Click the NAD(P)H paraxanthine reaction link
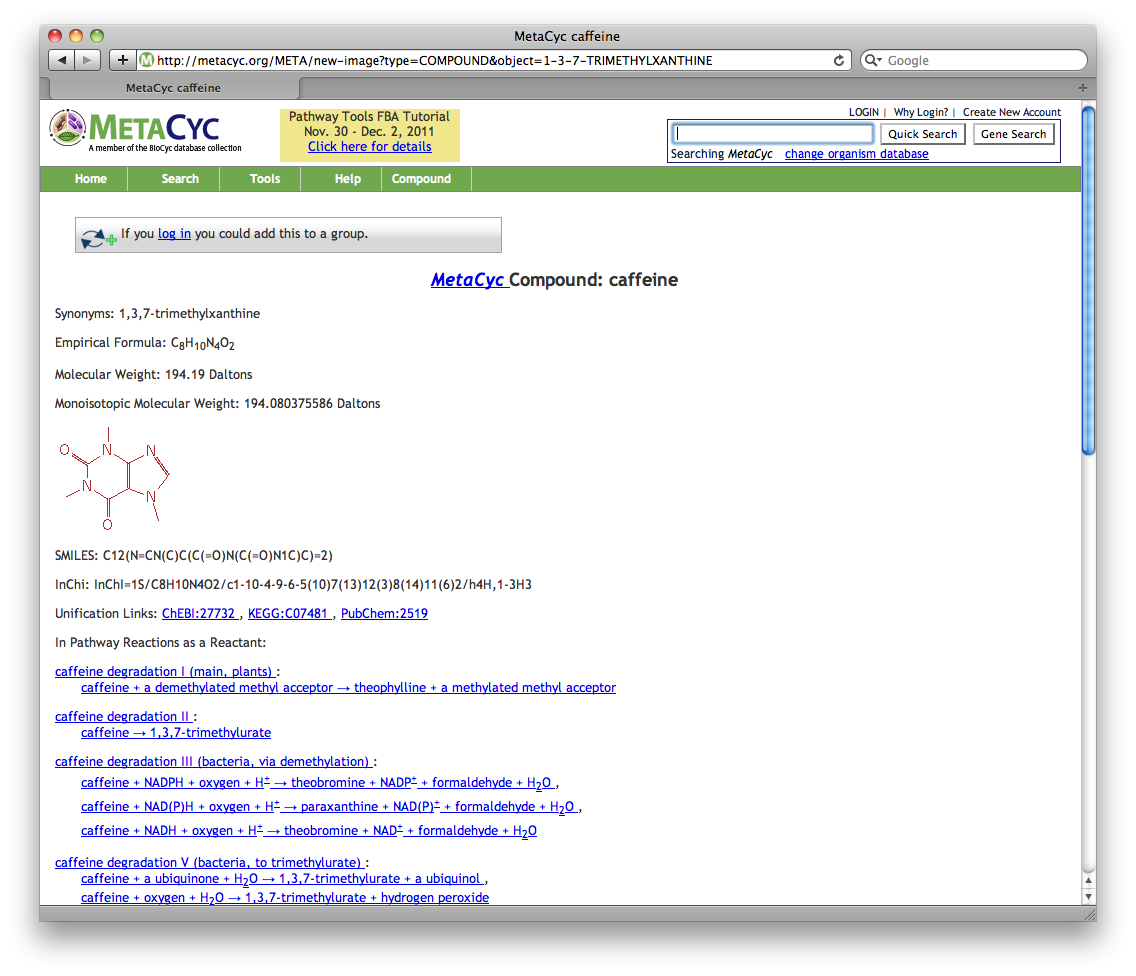This screenshot has height=976, width=1136. click(x=328, y=806)
